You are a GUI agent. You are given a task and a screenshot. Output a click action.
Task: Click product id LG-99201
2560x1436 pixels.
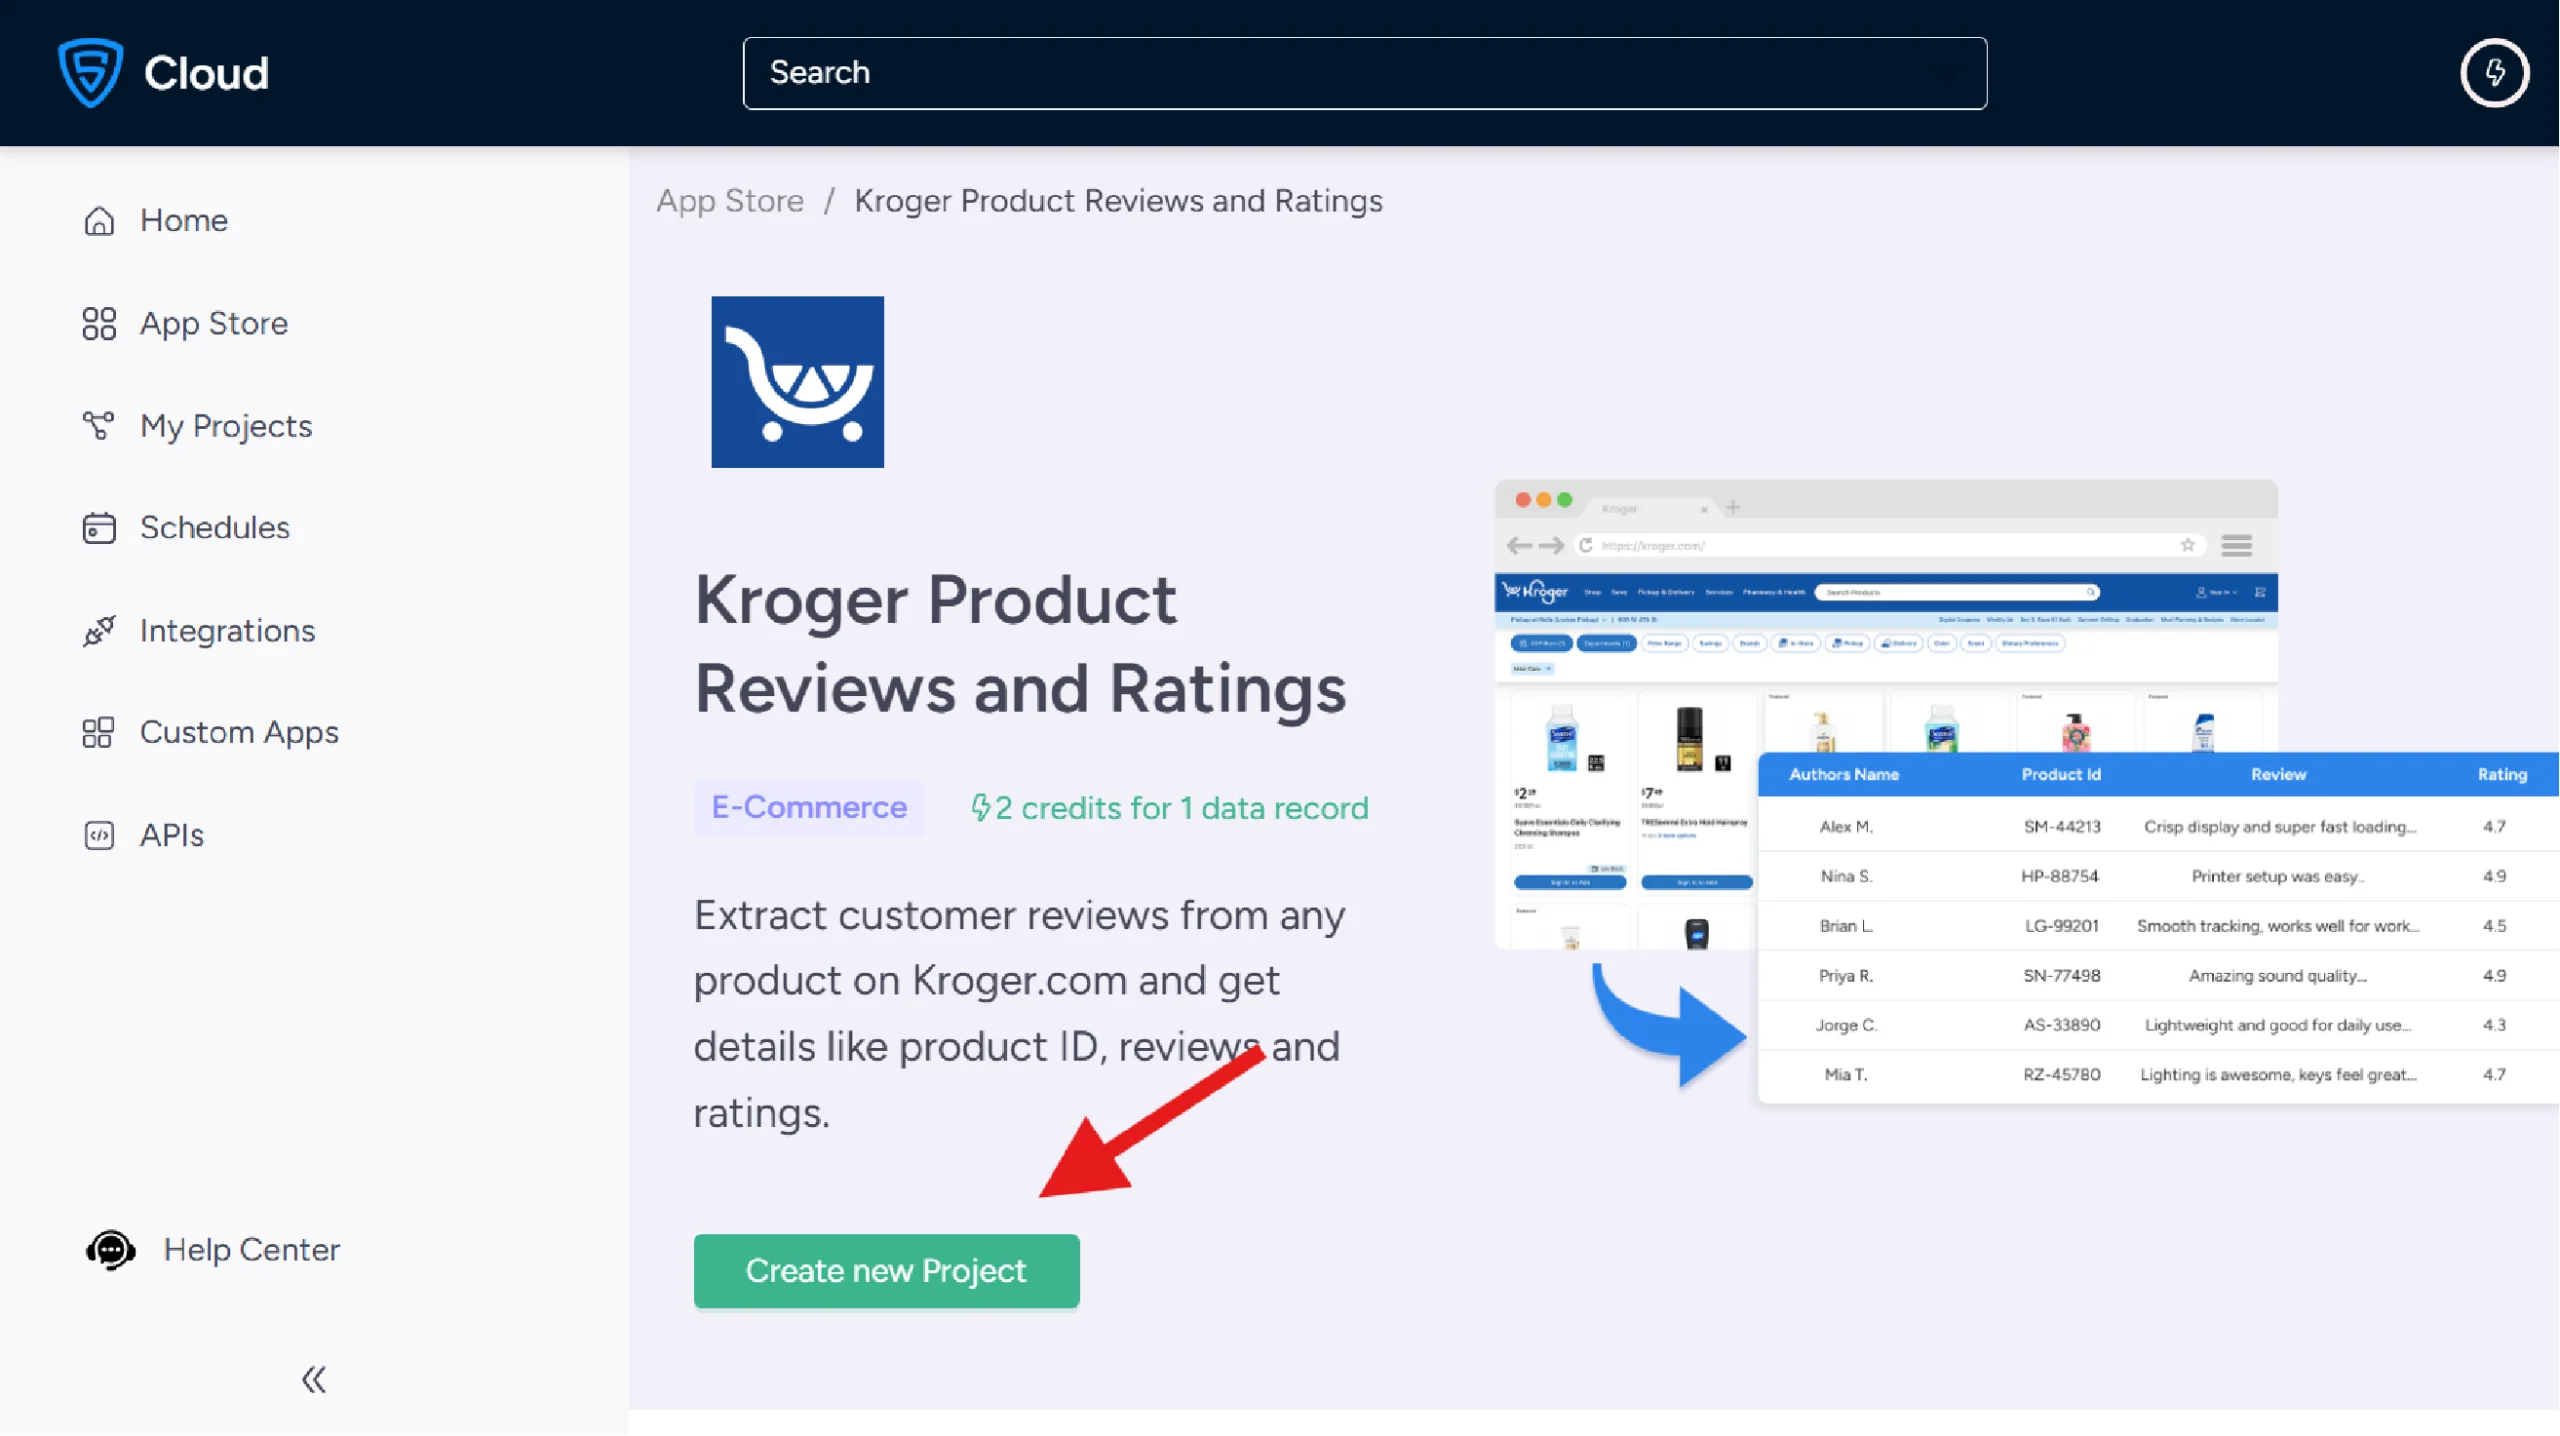pos(2061,926)
